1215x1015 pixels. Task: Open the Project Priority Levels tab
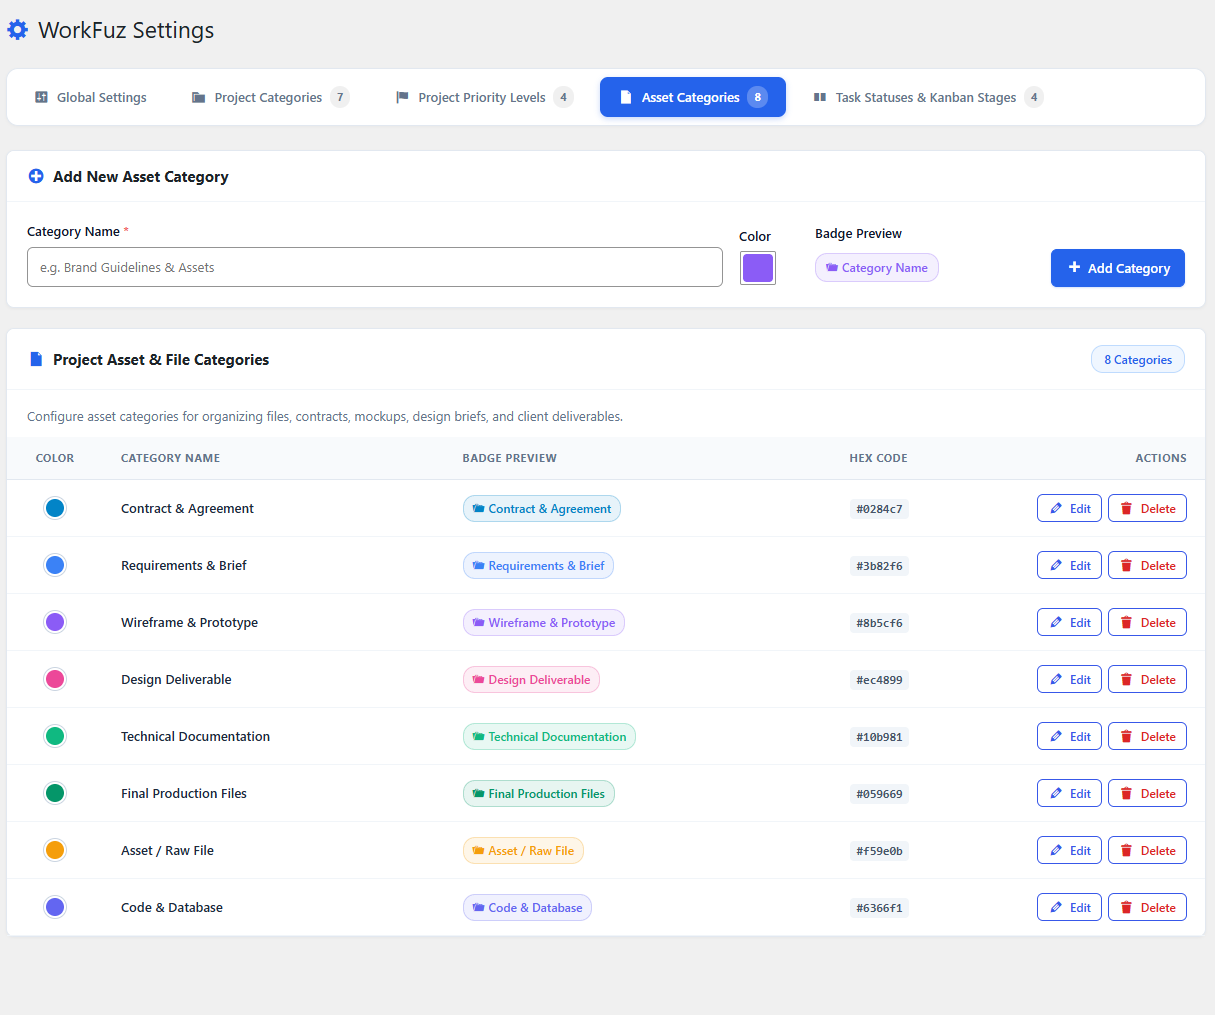(485, 97)
